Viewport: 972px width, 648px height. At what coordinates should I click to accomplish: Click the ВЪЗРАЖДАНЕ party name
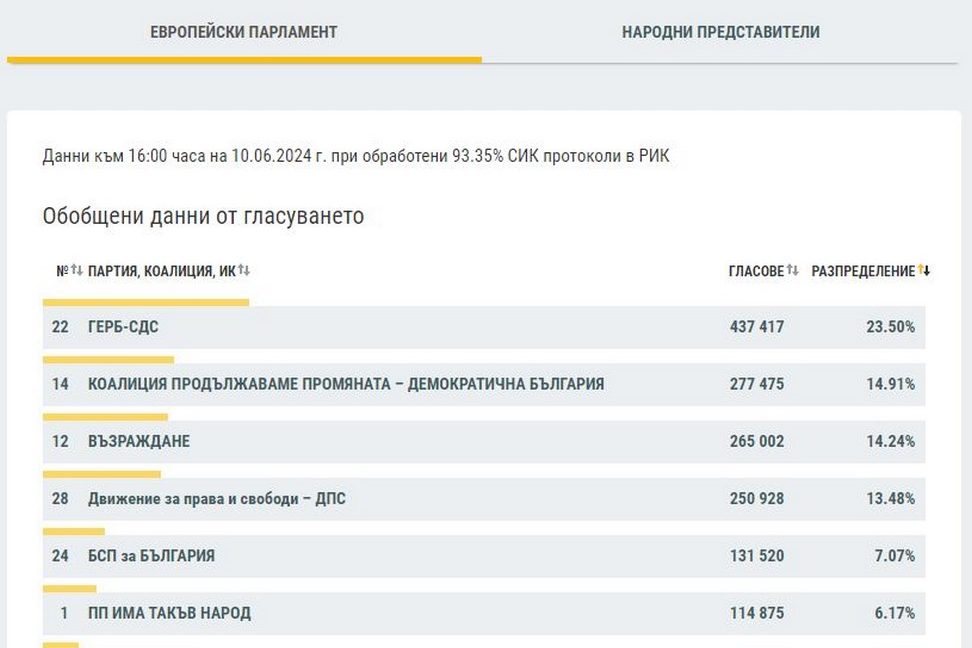(139, 441)
